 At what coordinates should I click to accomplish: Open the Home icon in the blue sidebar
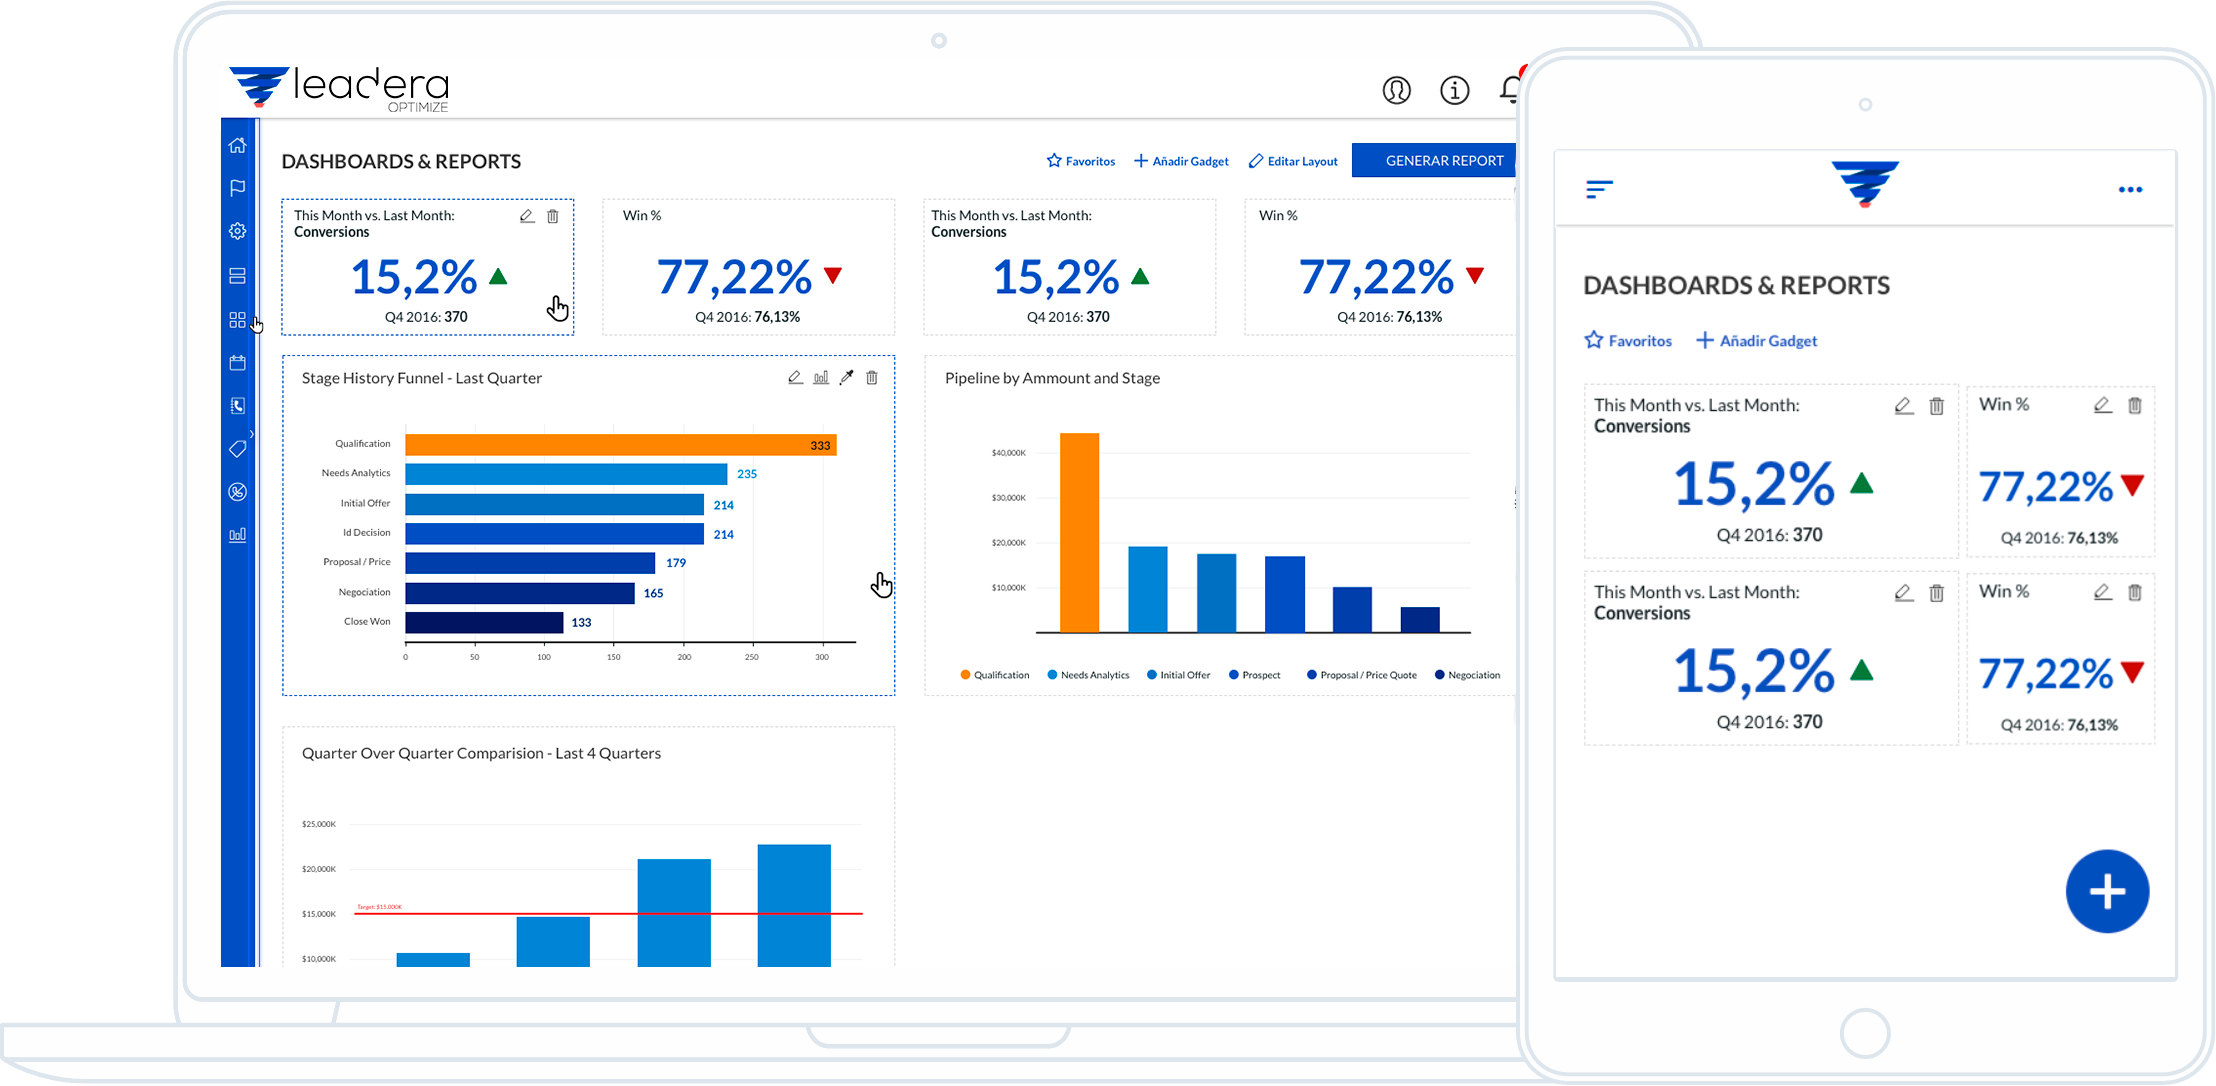(237, 145)
